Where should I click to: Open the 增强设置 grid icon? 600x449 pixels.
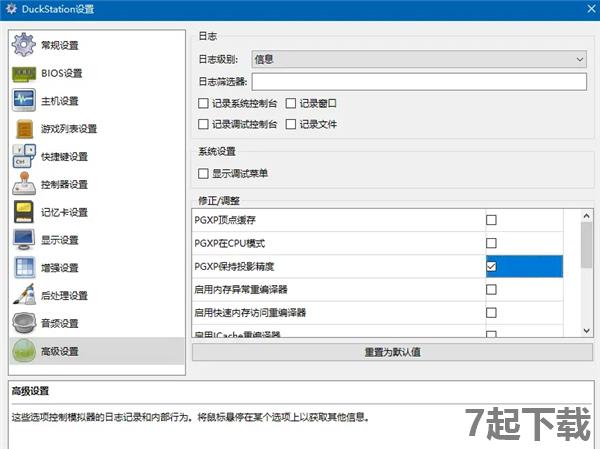(x=24, y=267)
